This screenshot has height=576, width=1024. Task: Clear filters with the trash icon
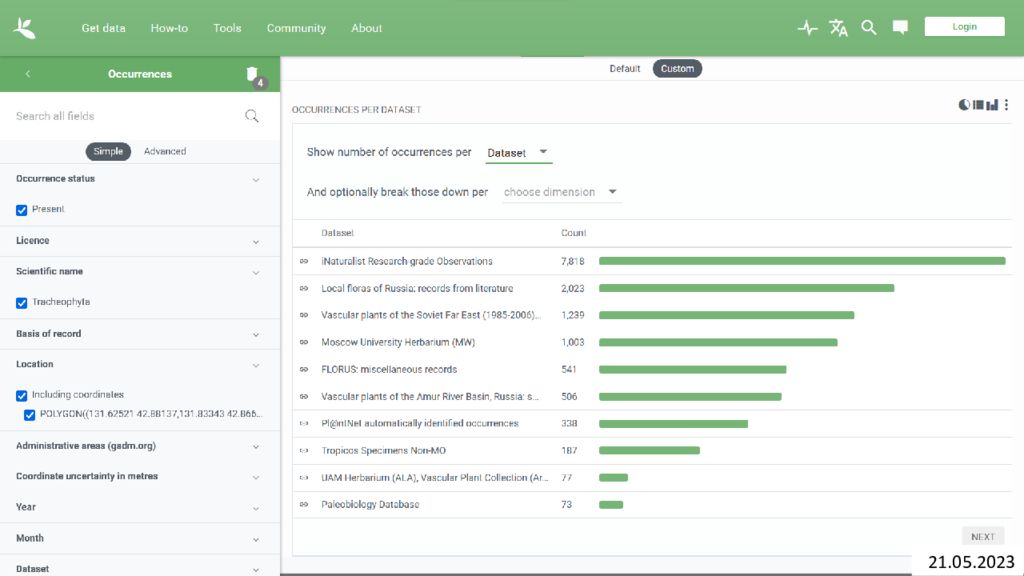[x=252, y=74]
